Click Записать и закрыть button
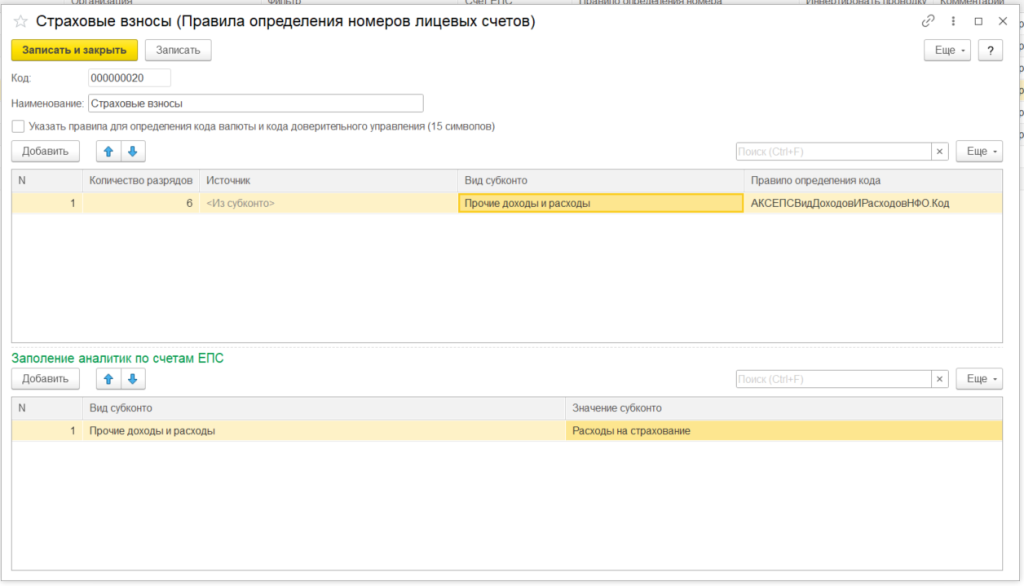 [74, 50]
